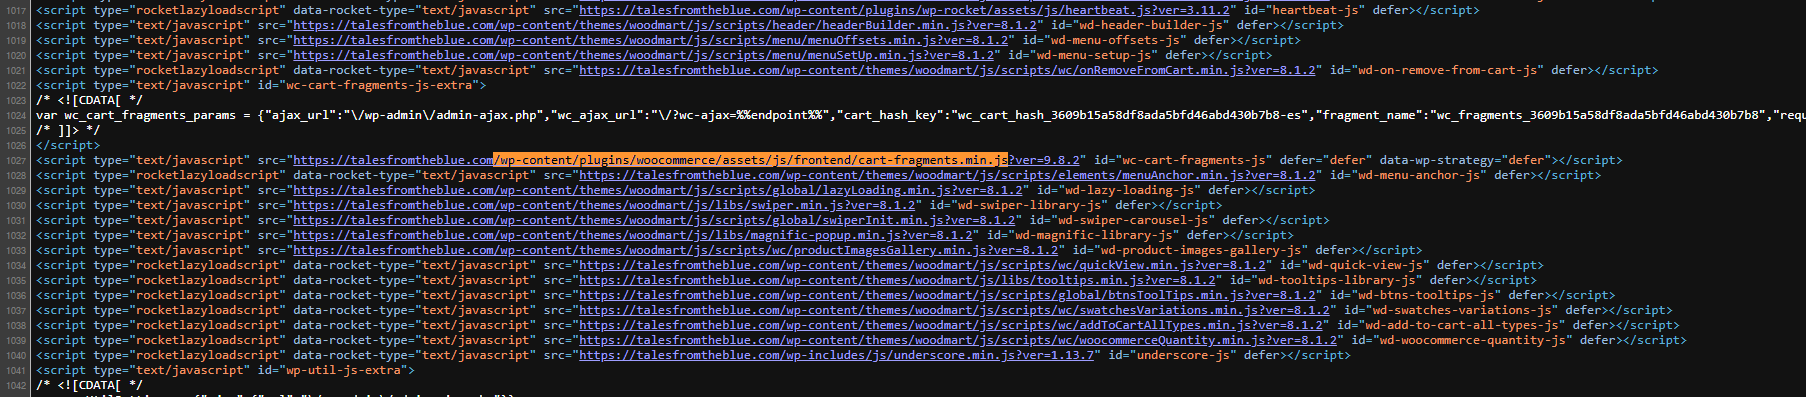Click the /* ]]> */ comment on line 1025
This screenshot has width=1806, height=397.
point(68,130)
